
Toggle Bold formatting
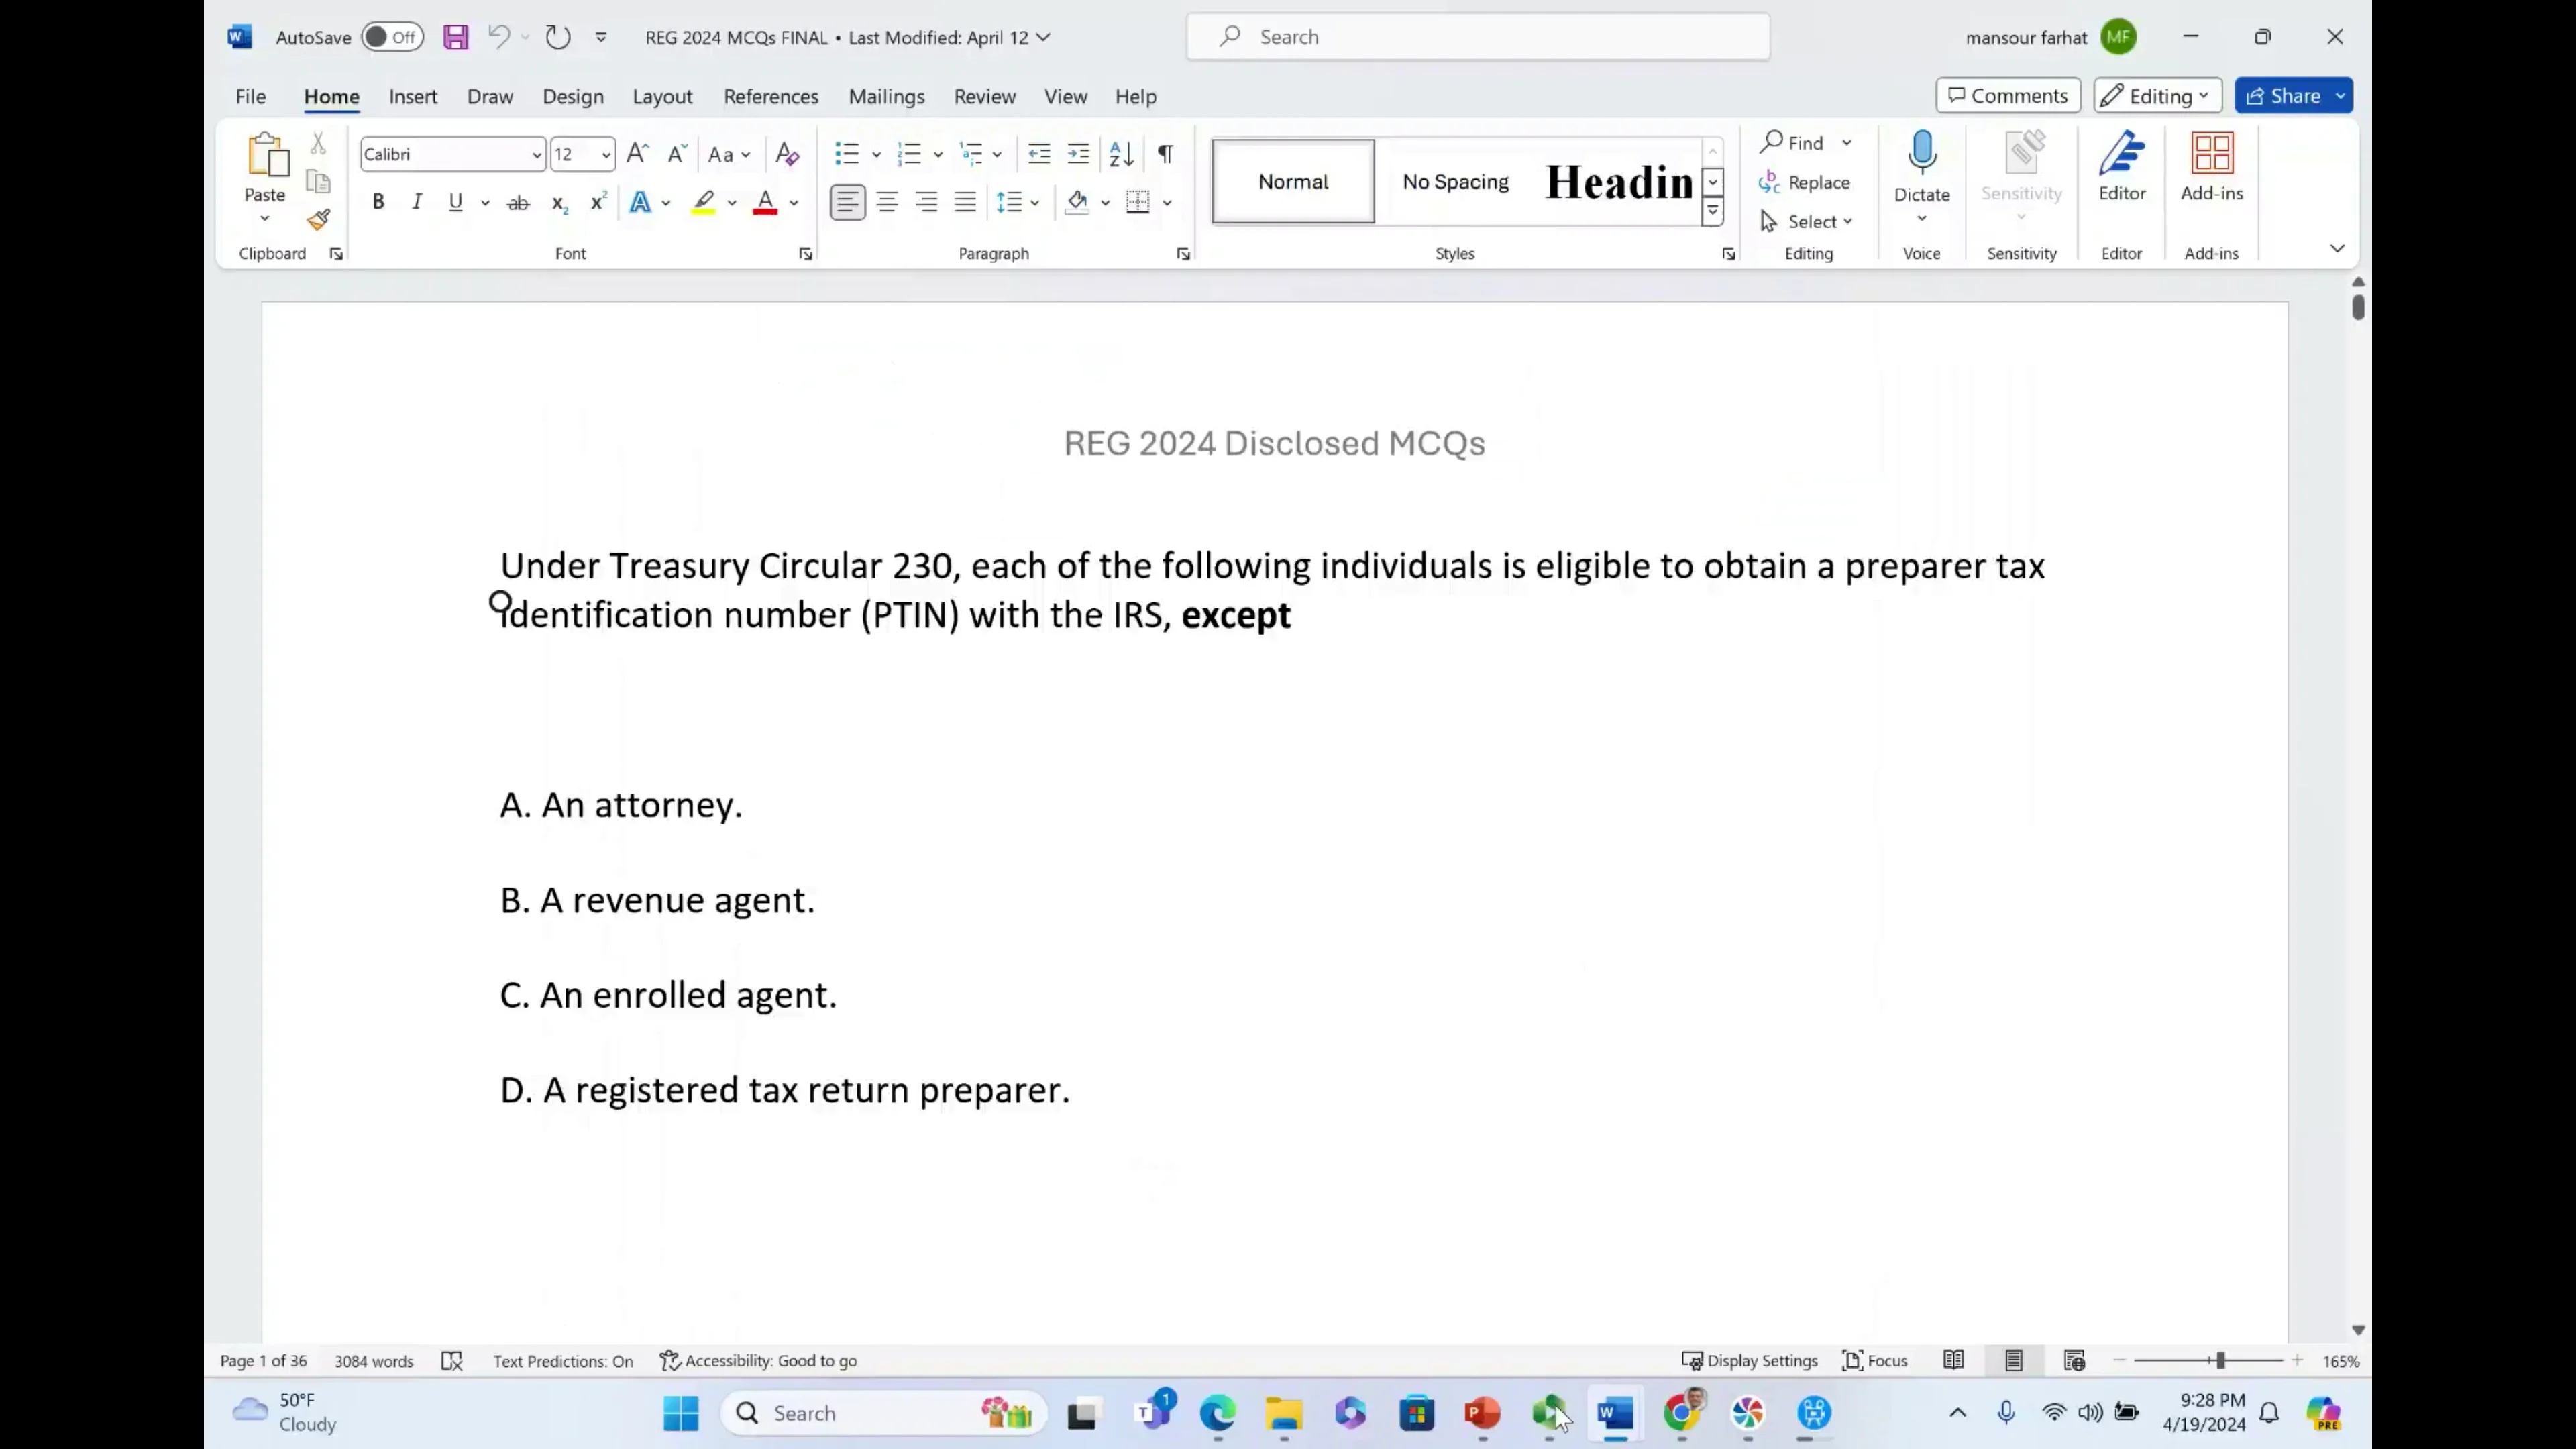click(378, 201)
